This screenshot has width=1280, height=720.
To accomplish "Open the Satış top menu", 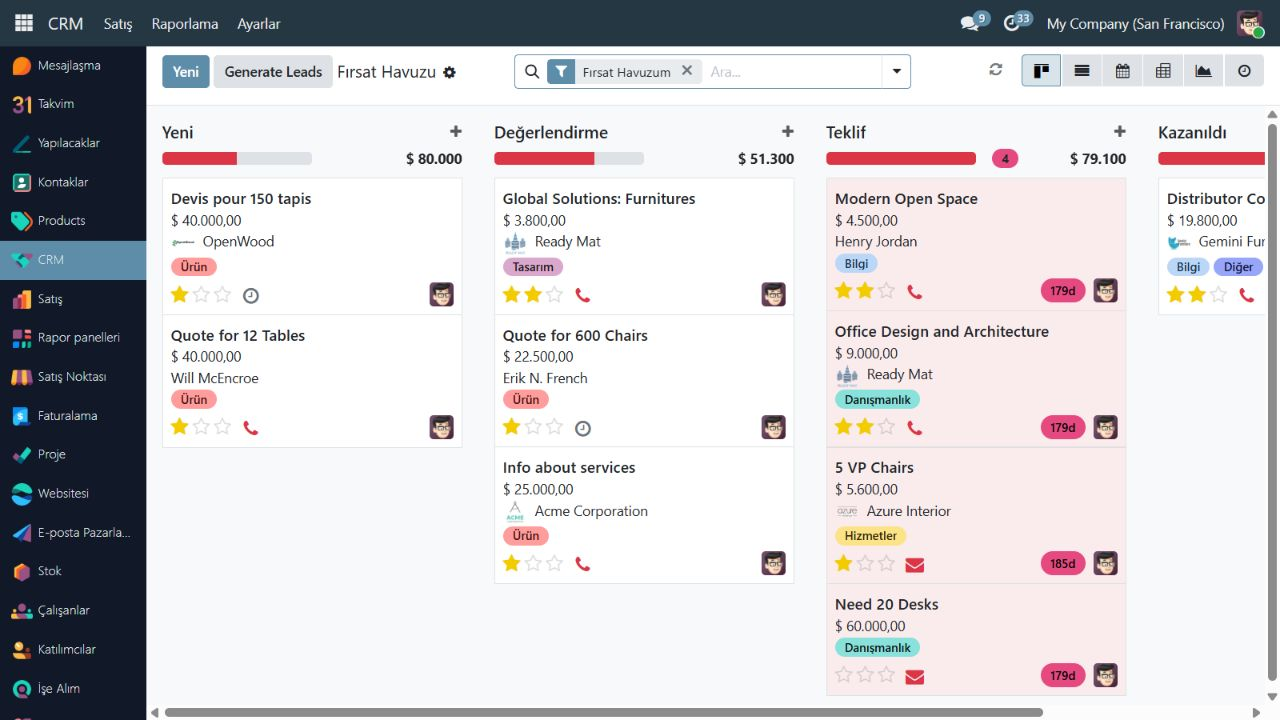I will click(118, 23).
